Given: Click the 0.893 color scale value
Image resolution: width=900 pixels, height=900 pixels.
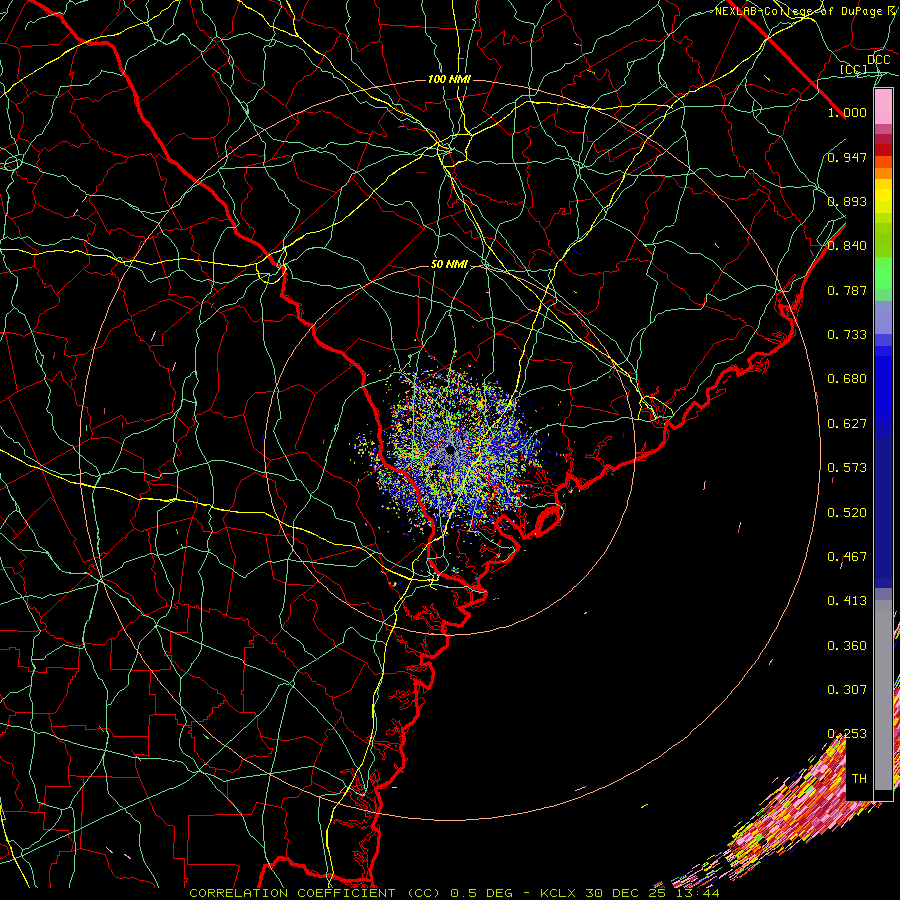Looking at the screenshot, I should [x=847, y=201].
